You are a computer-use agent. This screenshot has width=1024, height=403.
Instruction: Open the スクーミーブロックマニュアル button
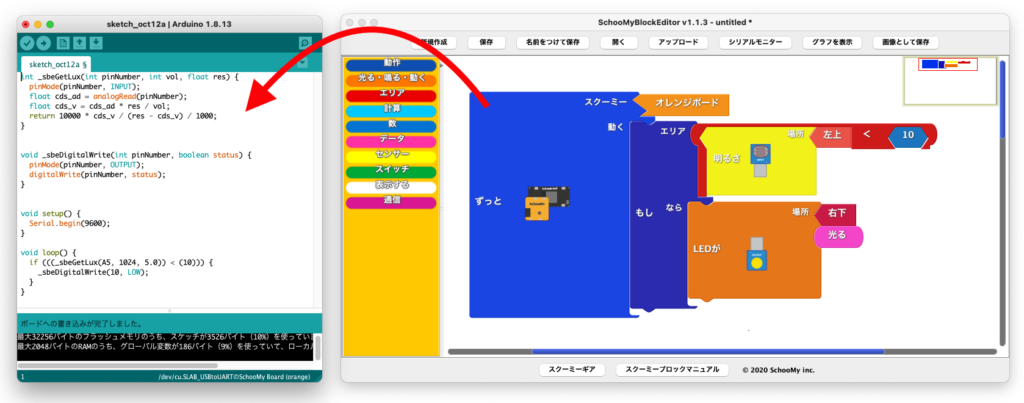click(672, 370)
